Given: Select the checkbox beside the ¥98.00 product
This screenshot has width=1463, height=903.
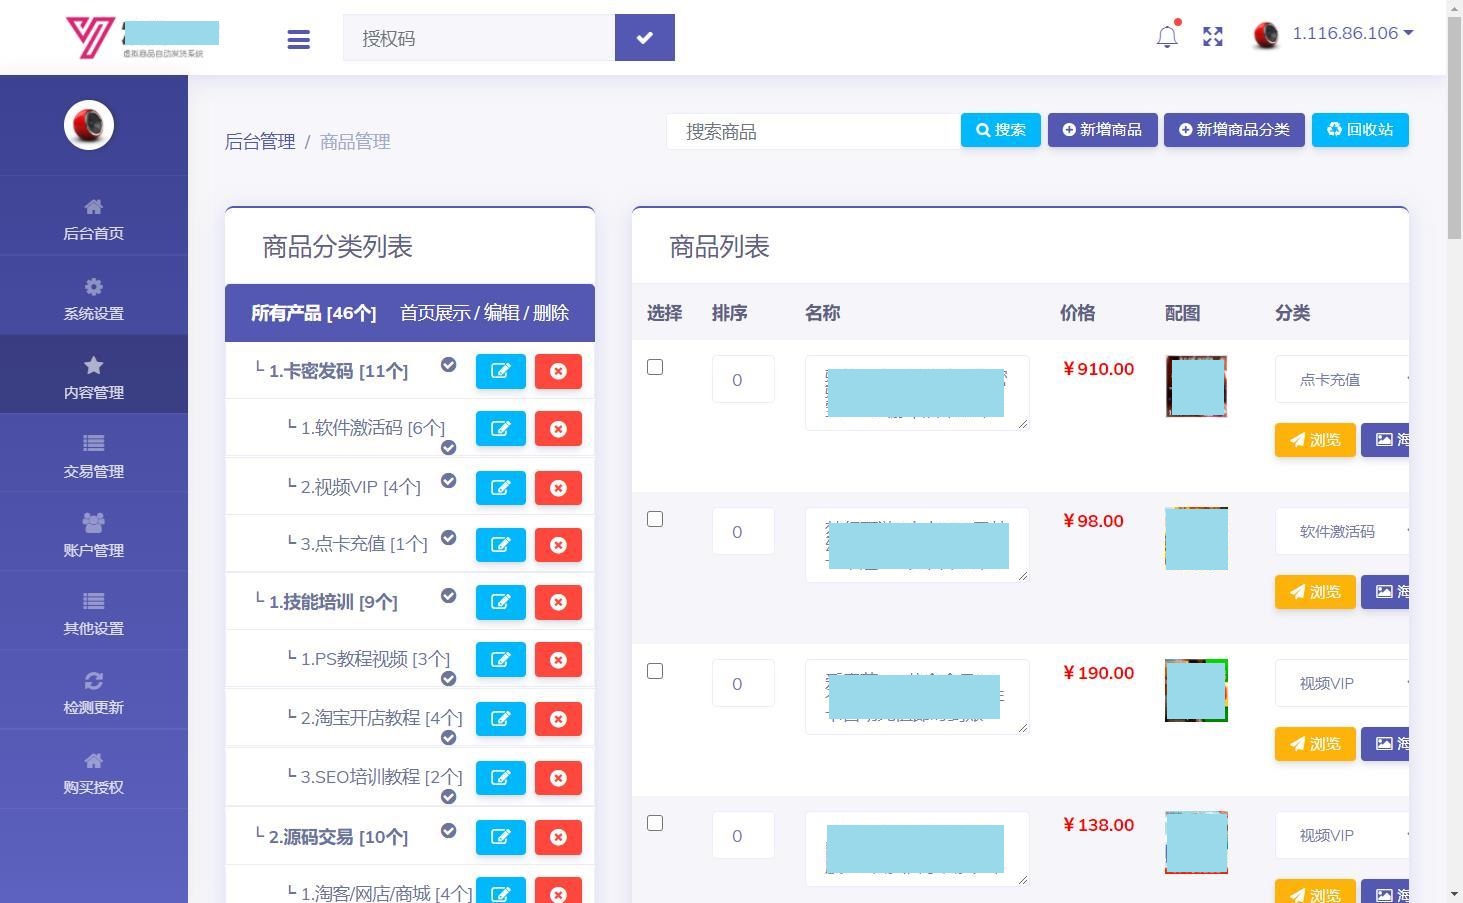Looking at the screenshot, I should (x=655, y=519).
